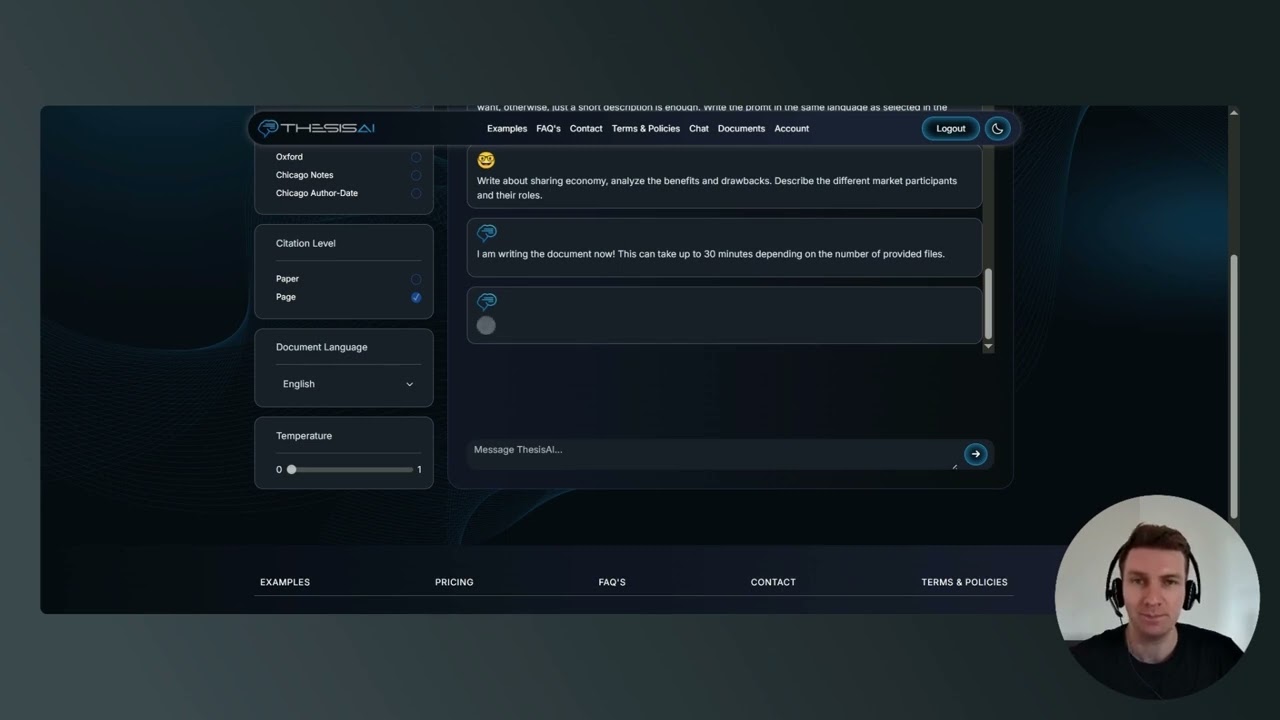This screenshot has width=1280, height=720.
Task: Click the "Document Language" heading
Action: [322, 347]
